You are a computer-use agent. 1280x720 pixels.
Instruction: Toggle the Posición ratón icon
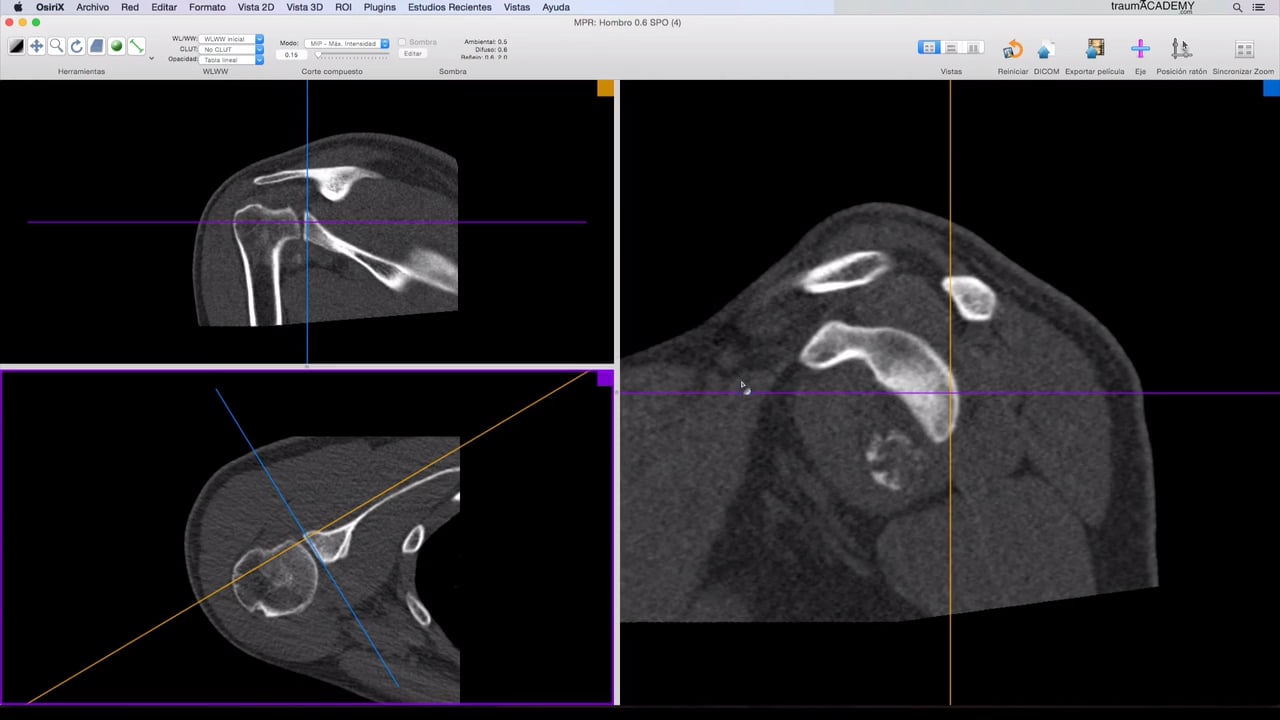point(1181,49)
